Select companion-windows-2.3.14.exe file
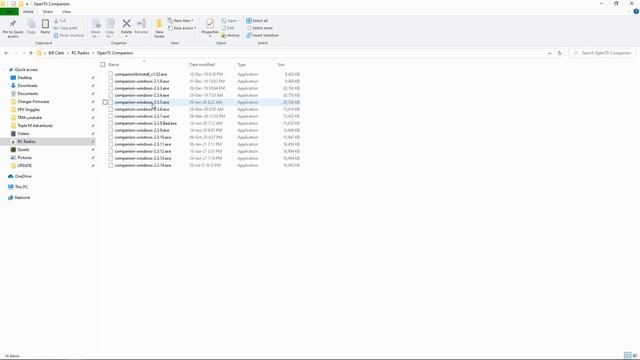Screen dimensions: 640x360 coord(142,165)
